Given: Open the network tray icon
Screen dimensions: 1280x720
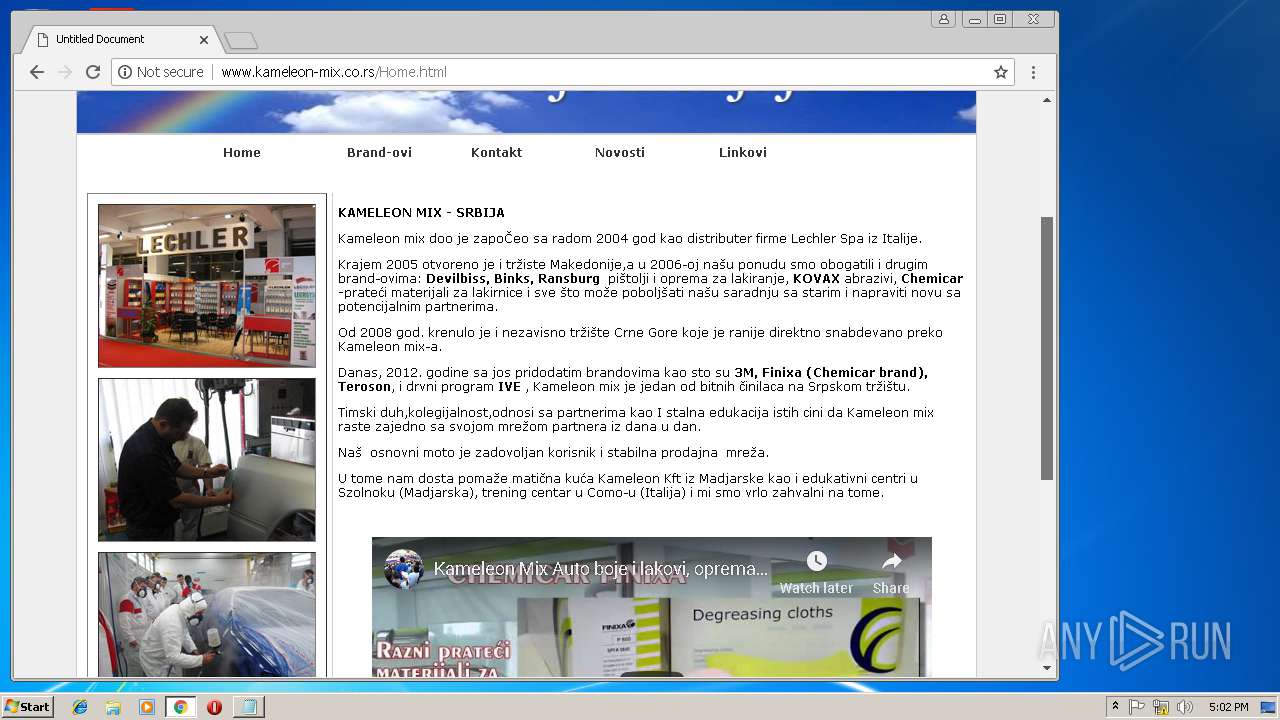Looking at the screenshot, I should (1161, 707).
